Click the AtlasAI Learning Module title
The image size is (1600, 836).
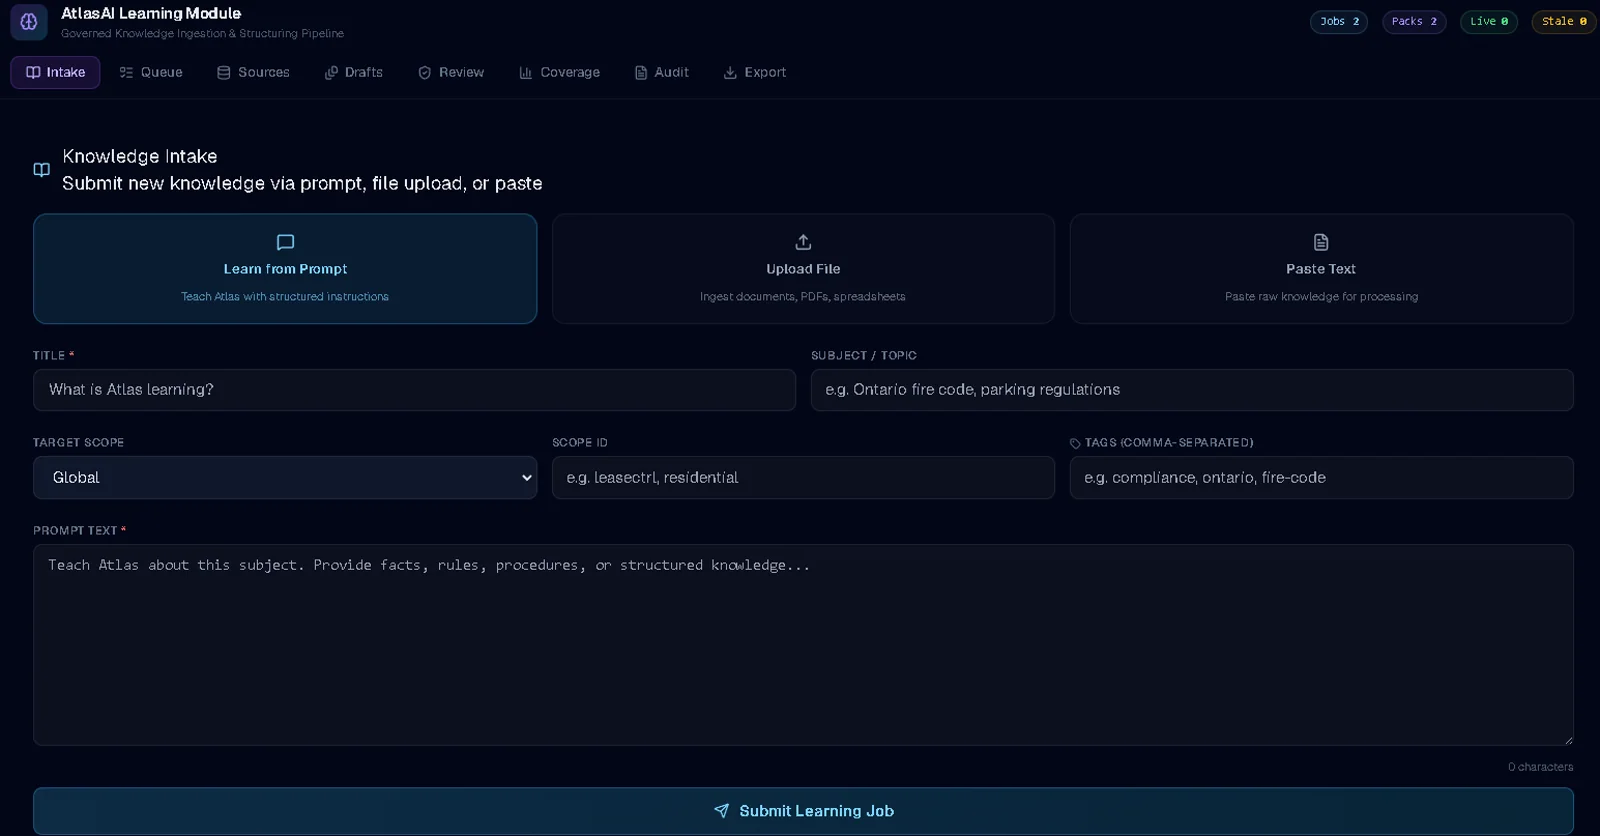(151, 13)
